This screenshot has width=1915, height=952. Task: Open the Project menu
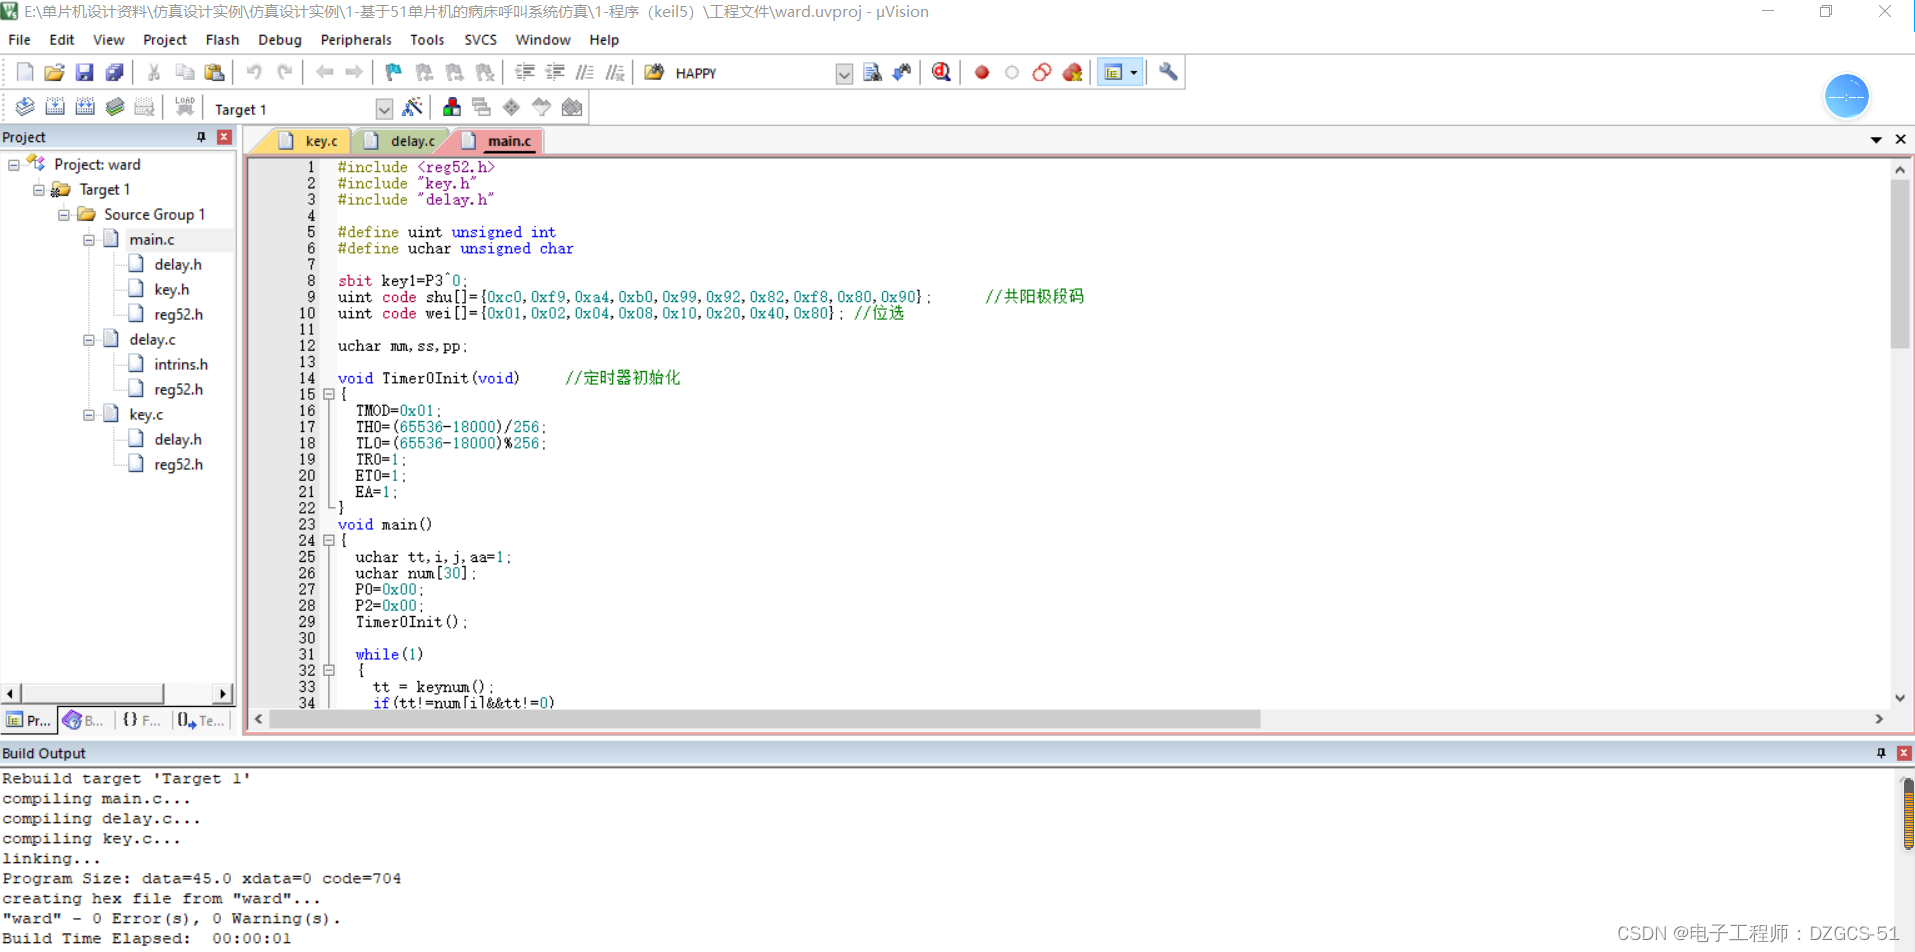(x=164, y=40)
